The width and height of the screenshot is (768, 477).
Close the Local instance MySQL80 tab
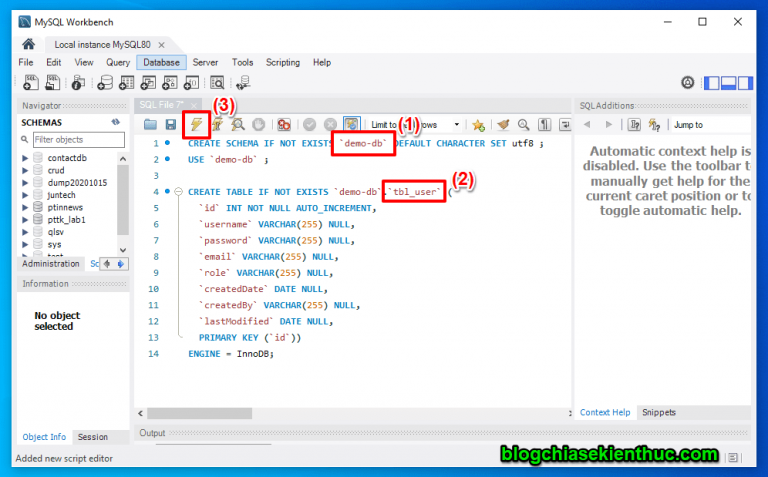pyautogui.click(x=161, y=45)
